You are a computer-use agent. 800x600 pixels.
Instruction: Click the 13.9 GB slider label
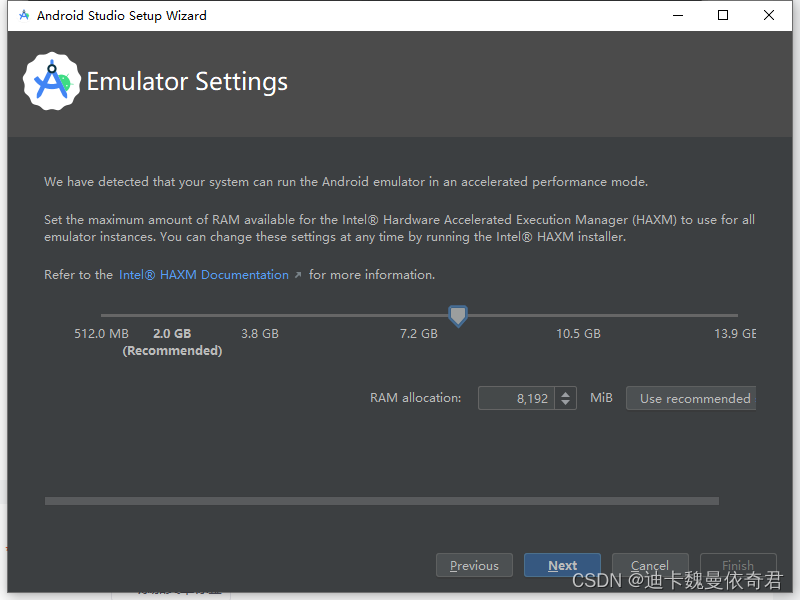[x=735, y=334]
